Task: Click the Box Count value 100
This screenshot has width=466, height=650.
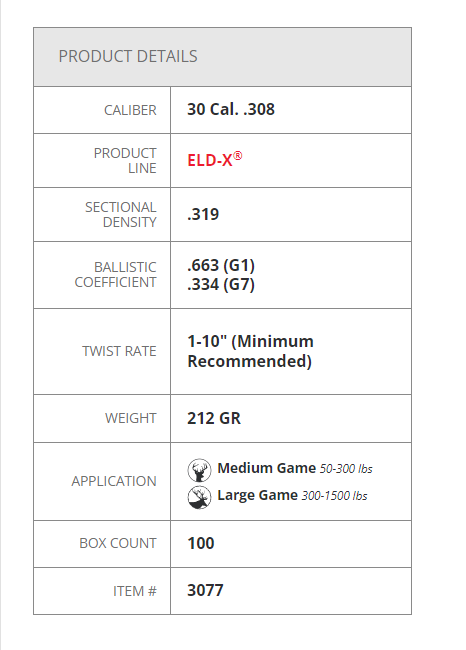Action: (201, 543)
